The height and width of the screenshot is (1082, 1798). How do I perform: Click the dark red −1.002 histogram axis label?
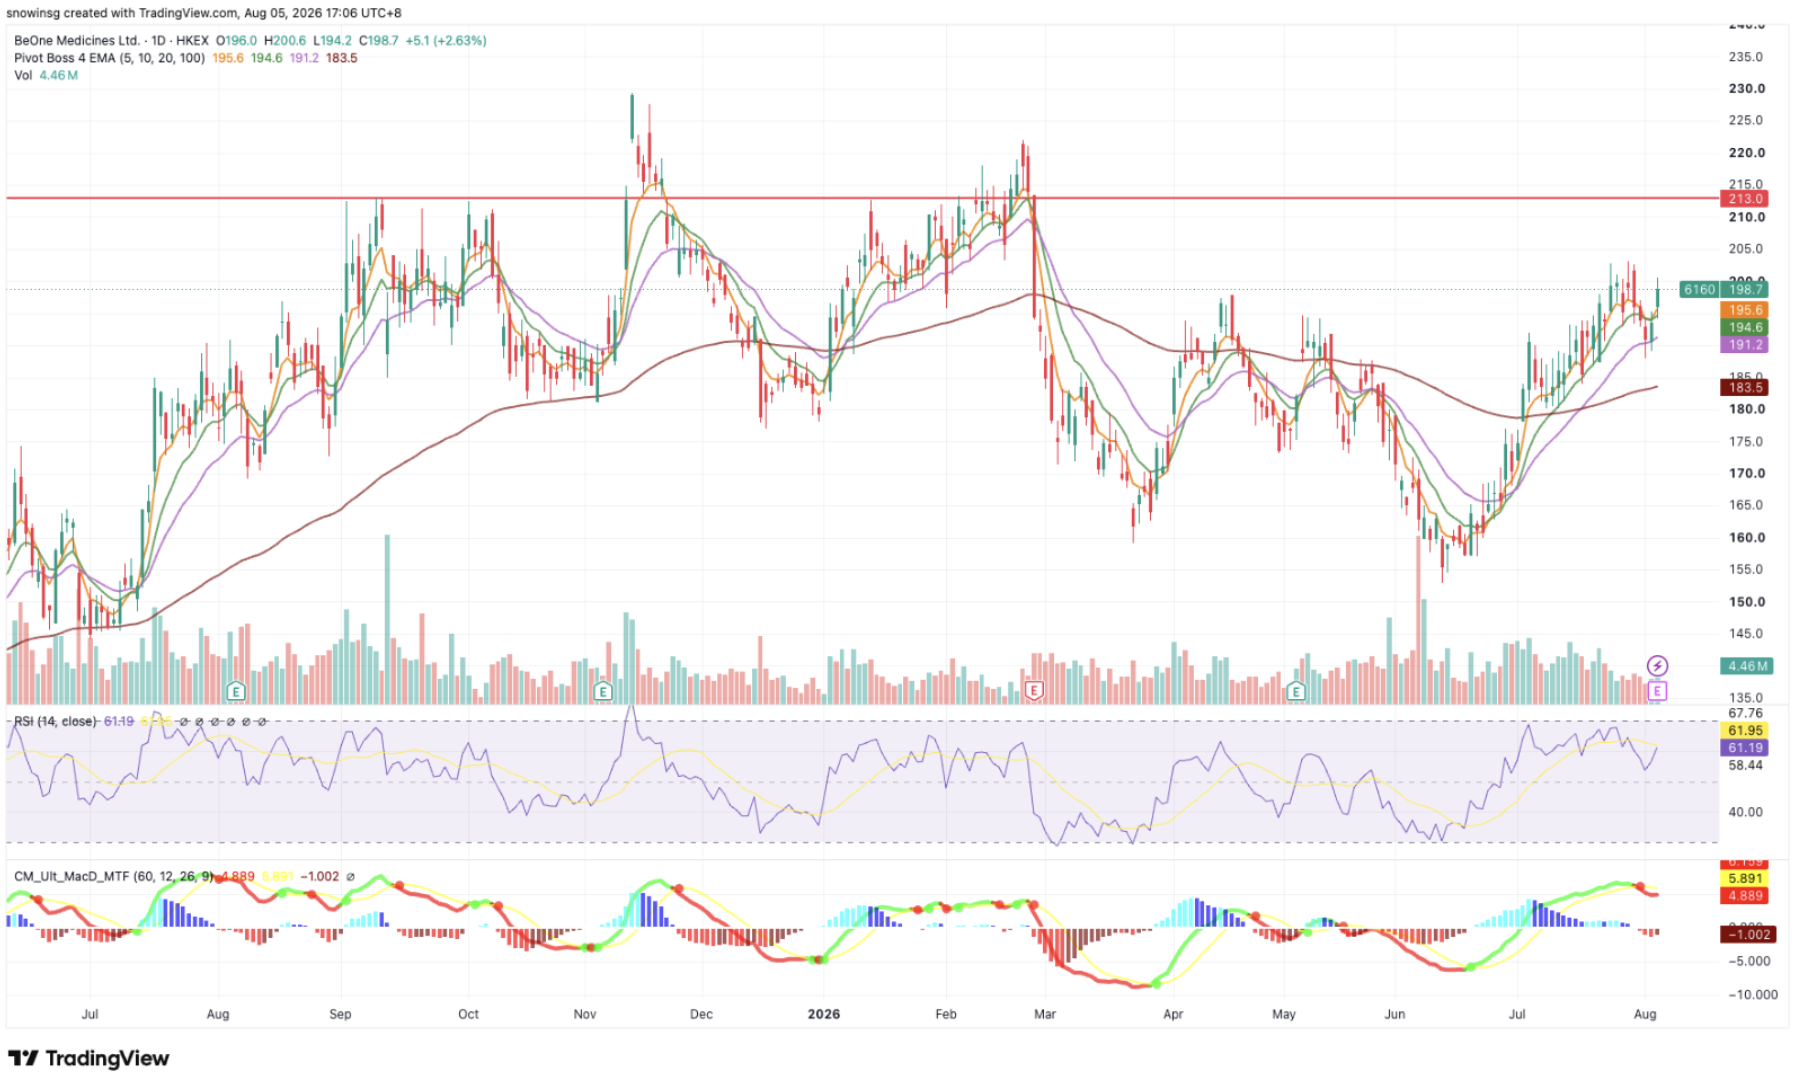1747,934
